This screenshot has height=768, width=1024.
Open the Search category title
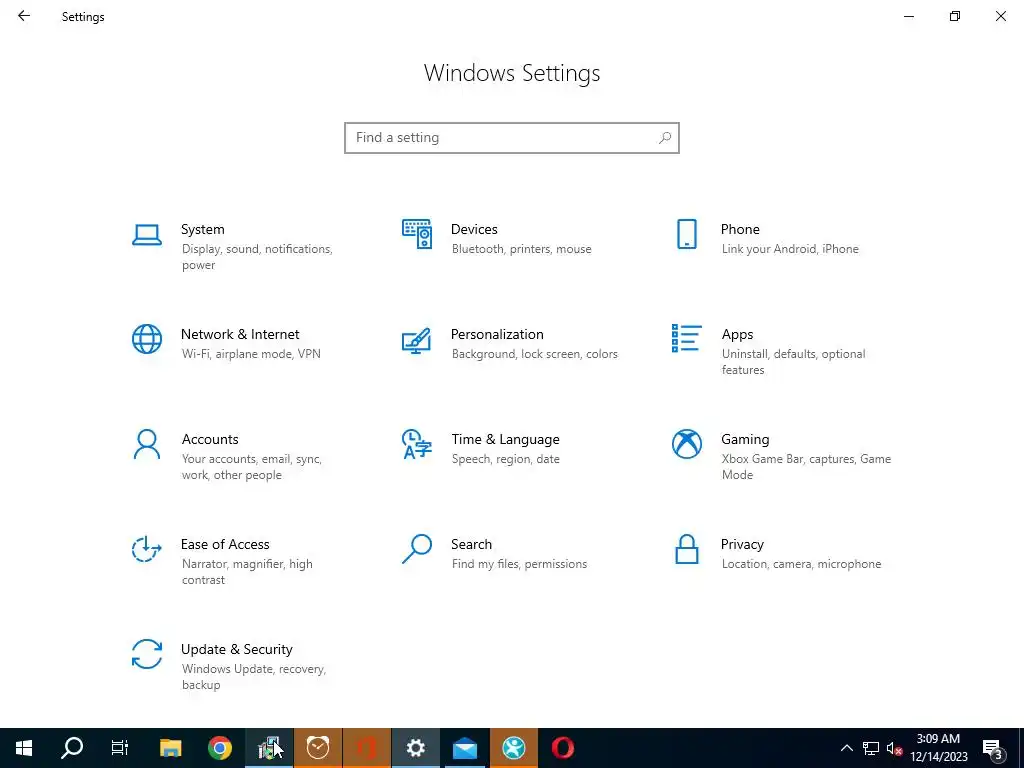point(472,544)
